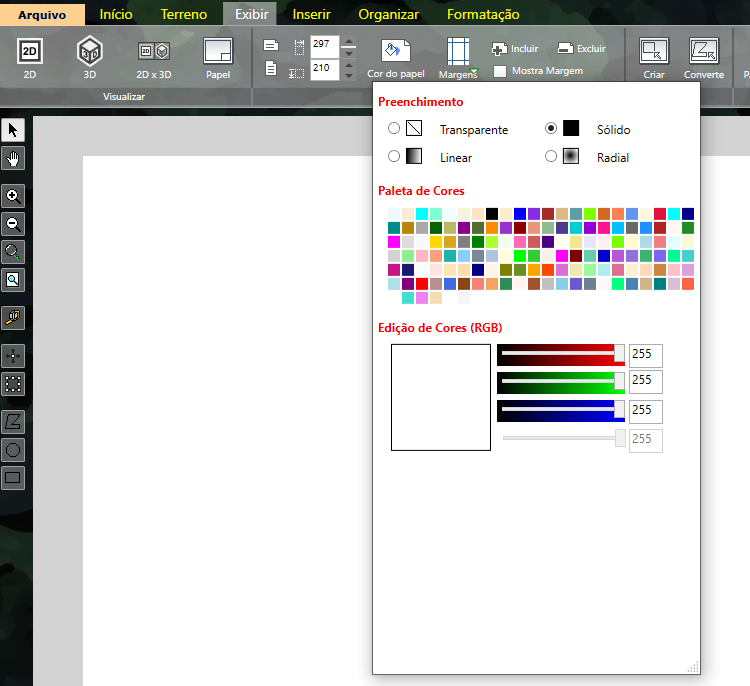Click the zoom in magnifier tool
Screen dimensions: 750x686
[x=13, y=196]
